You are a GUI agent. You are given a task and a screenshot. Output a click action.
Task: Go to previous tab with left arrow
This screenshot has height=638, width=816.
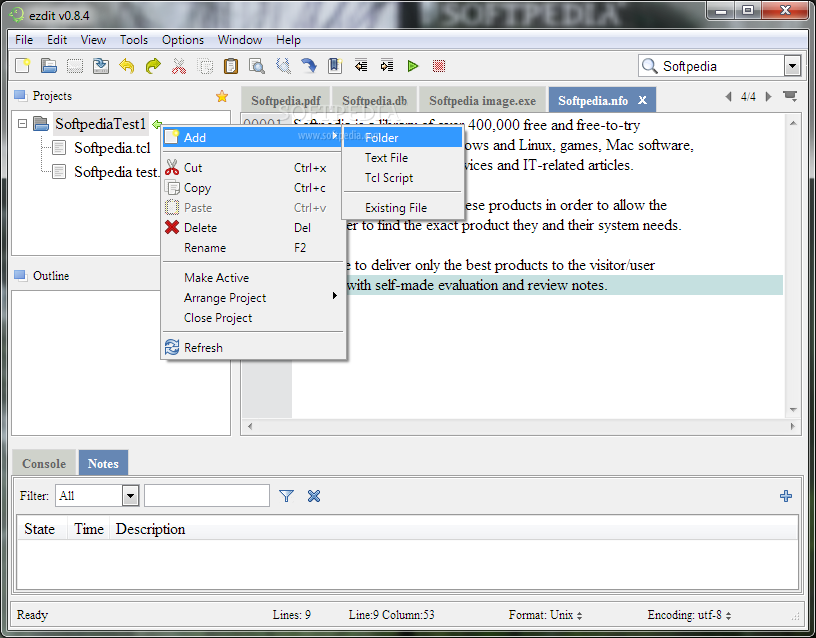tap(729, 96)
